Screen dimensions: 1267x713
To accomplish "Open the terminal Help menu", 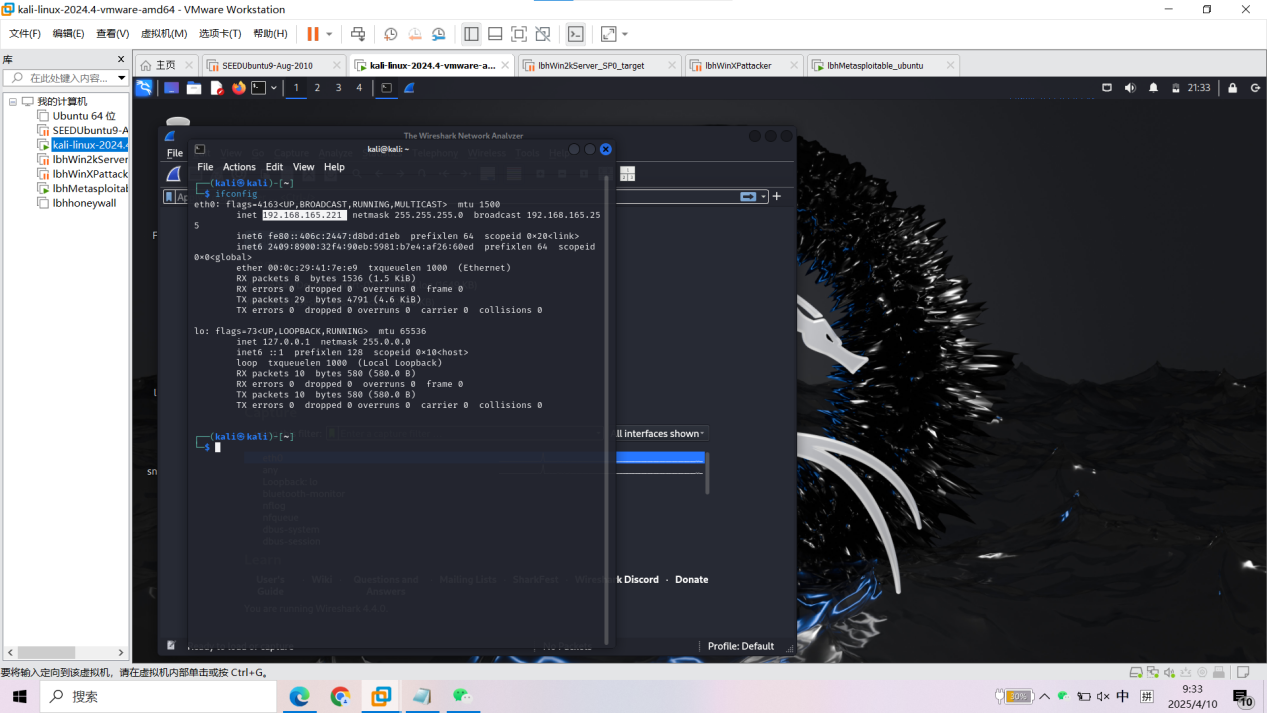I will point(334,167).
